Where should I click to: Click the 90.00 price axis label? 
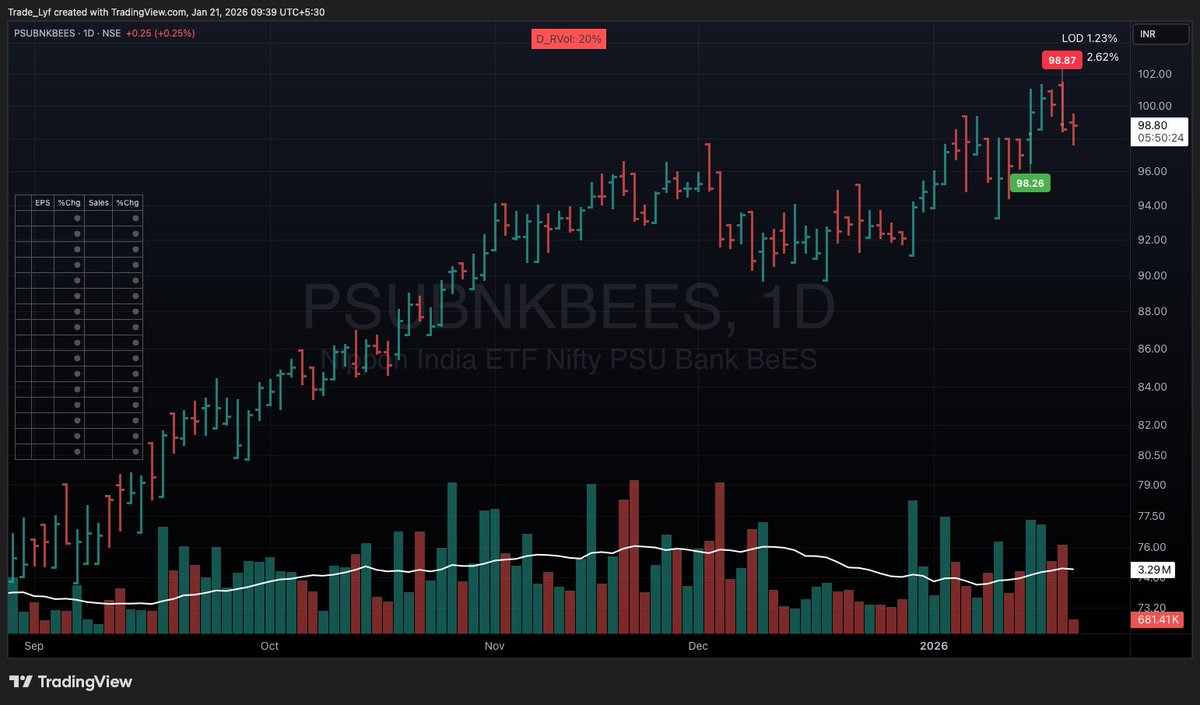[x=1153, y=276]
